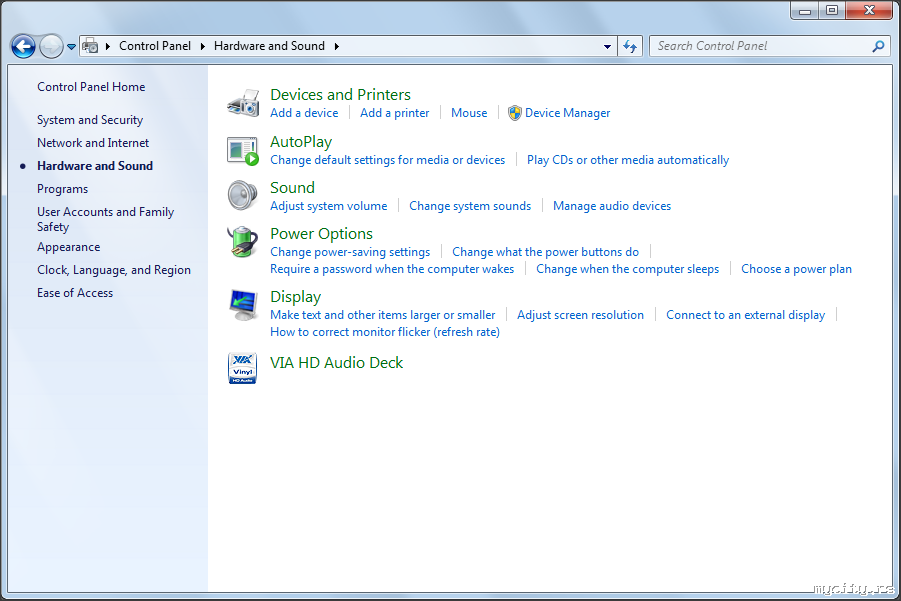Expand the arrow after Hardware and Sound breadcrumb
The width and height of the screenshot is (901, 601).
click(337, 46)
